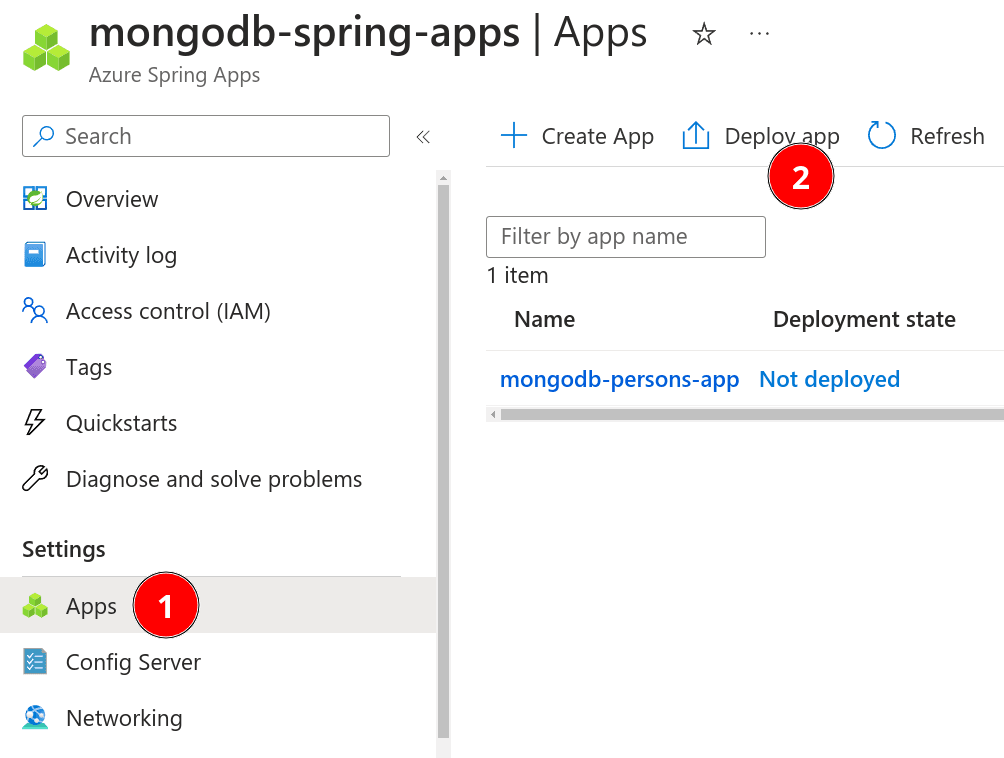Screen dimensions: 1004x758
Task: Click the Overview icon in sidebar
Action: pos(35,199)
